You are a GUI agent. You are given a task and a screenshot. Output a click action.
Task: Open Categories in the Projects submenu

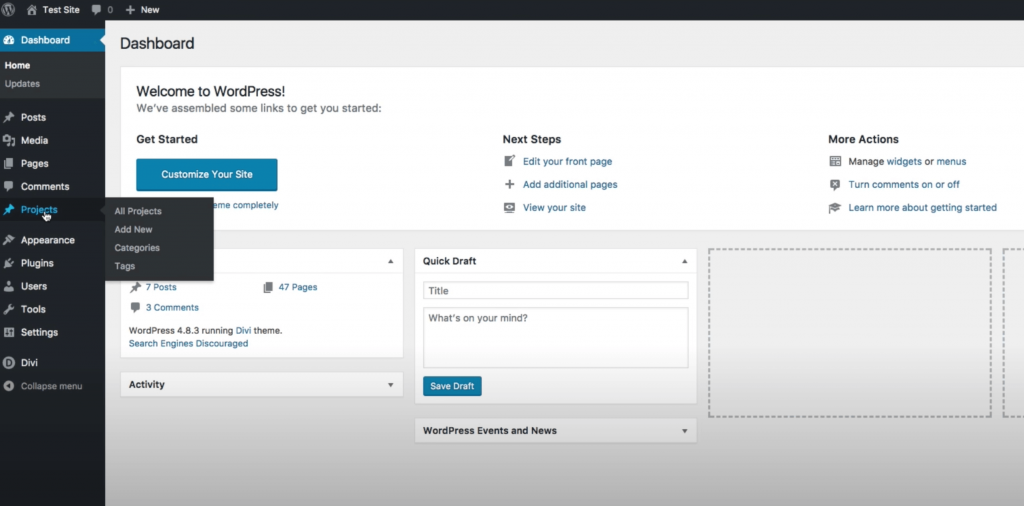137,248
